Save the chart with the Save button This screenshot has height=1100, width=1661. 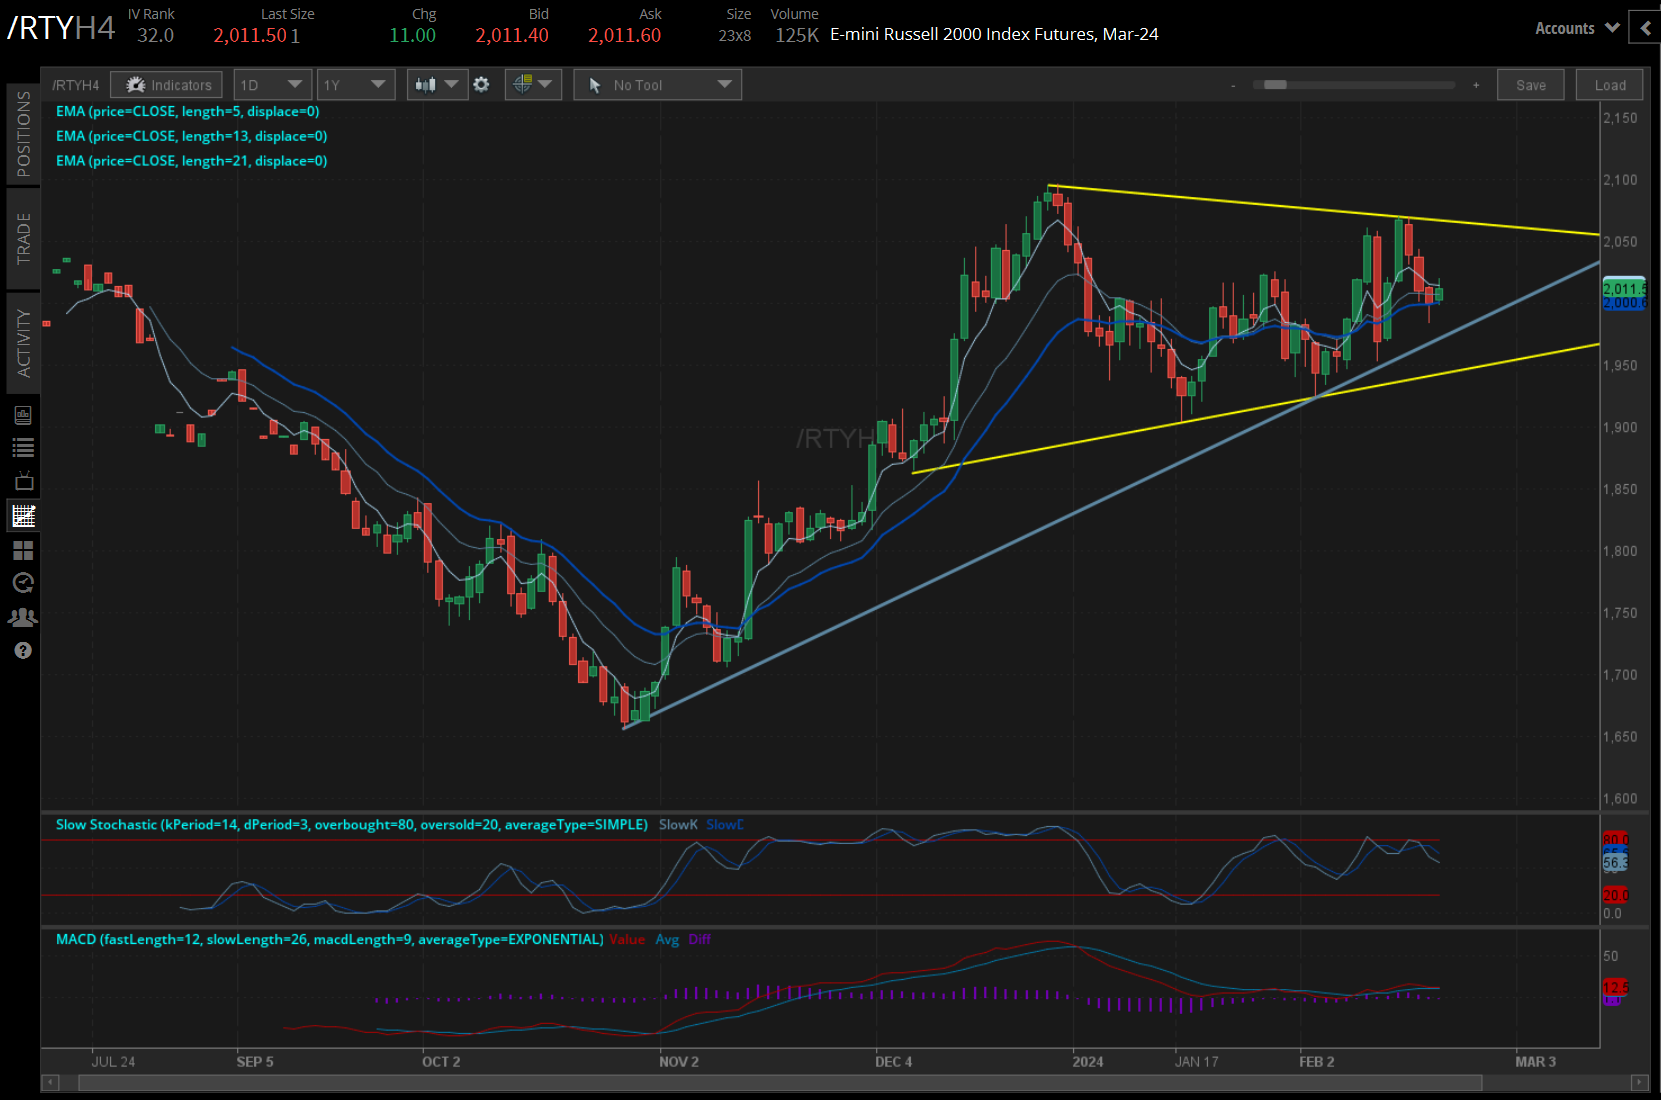coord(1530,84)
